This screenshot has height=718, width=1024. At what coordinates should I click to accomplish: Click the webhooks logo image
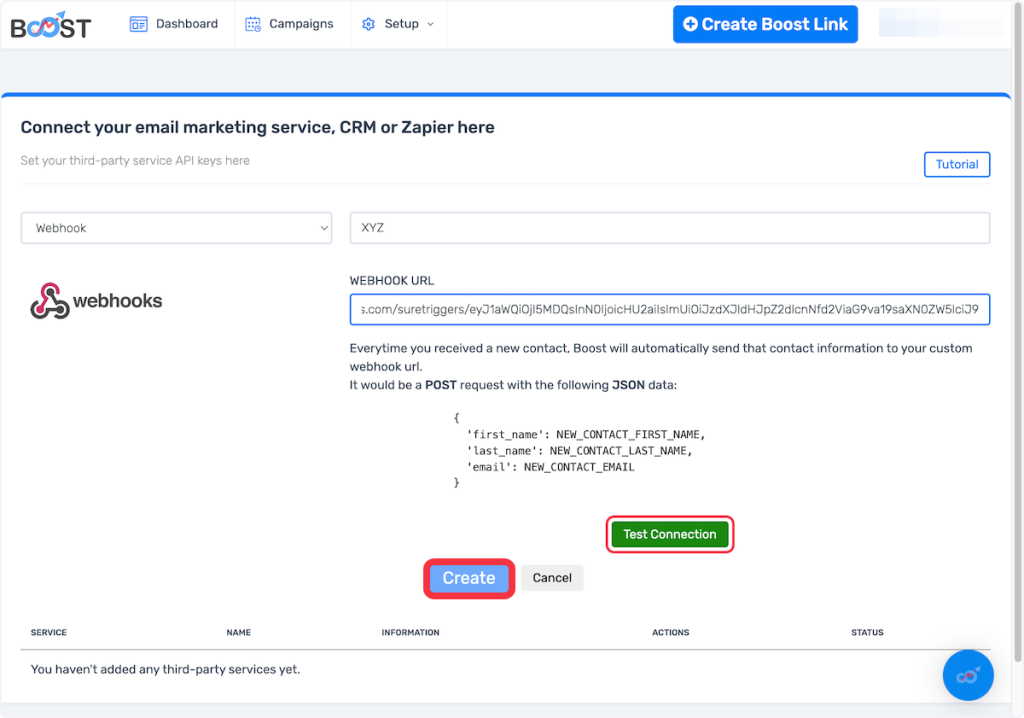[96, 301]
